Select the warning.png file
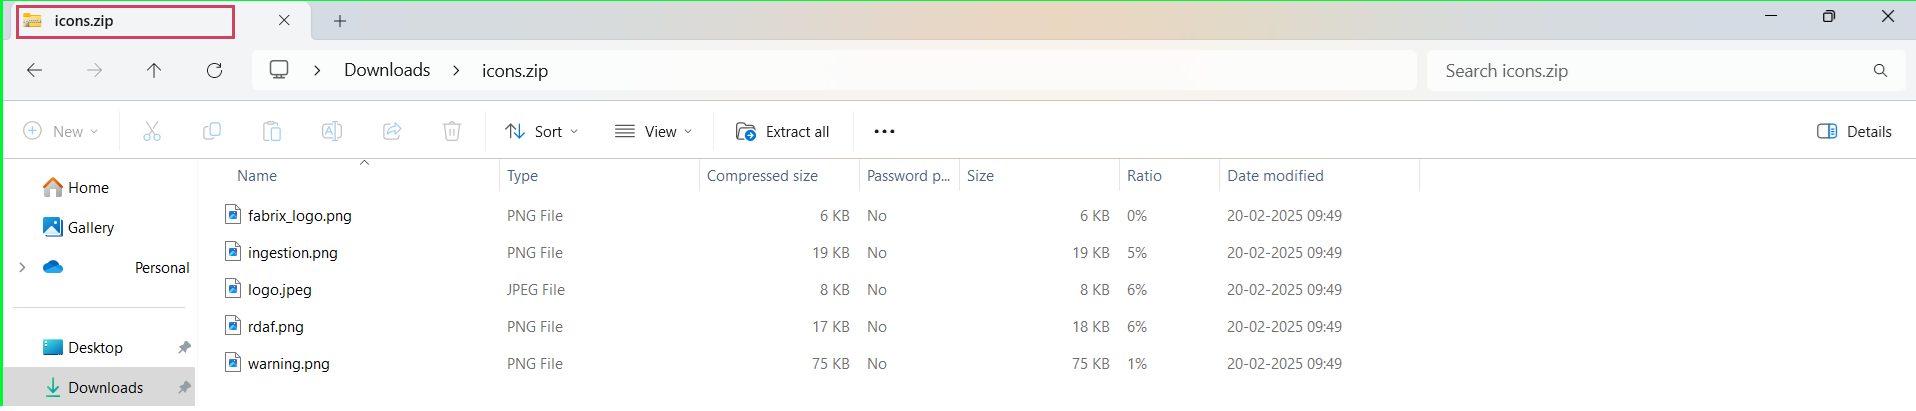This screenshot has height=411, width=1916. coord(289,364)
